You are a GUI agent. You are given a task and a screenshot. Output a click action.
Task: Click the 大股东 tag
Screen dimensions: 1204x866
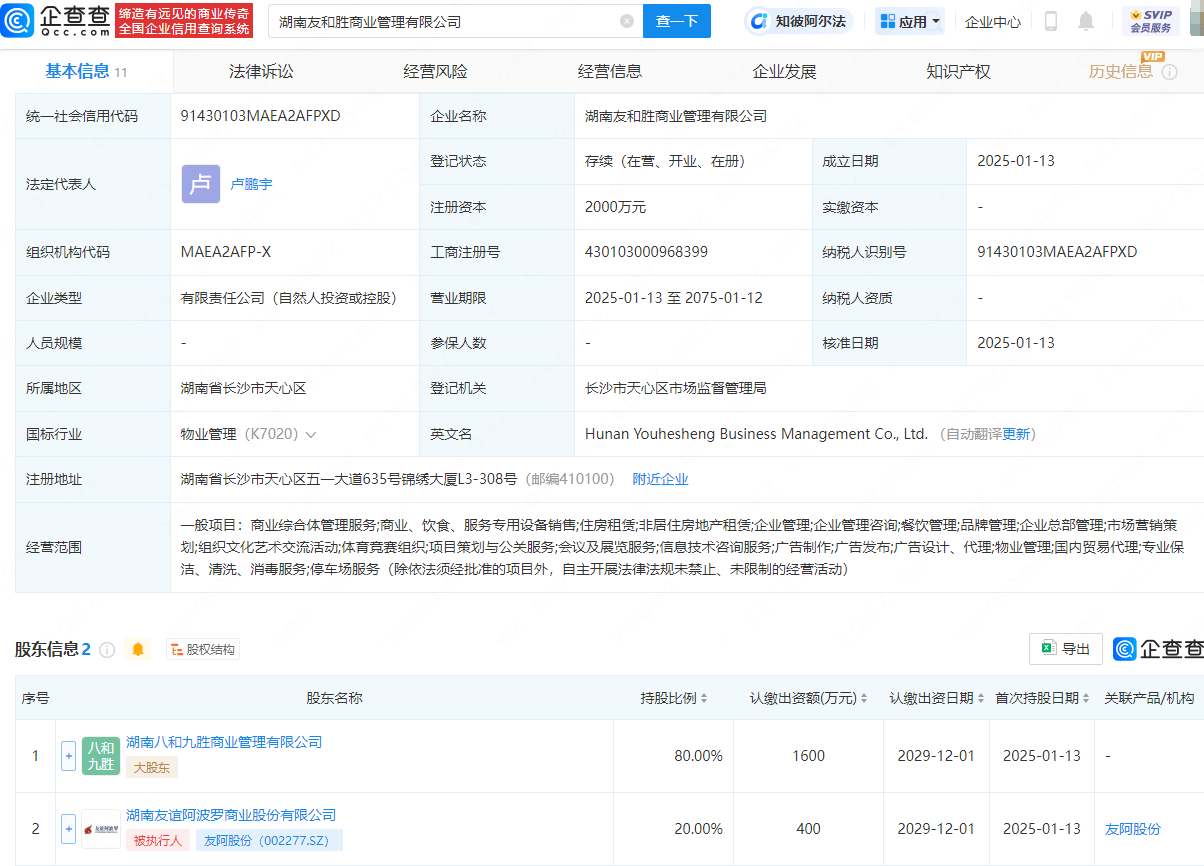(152, 767)
